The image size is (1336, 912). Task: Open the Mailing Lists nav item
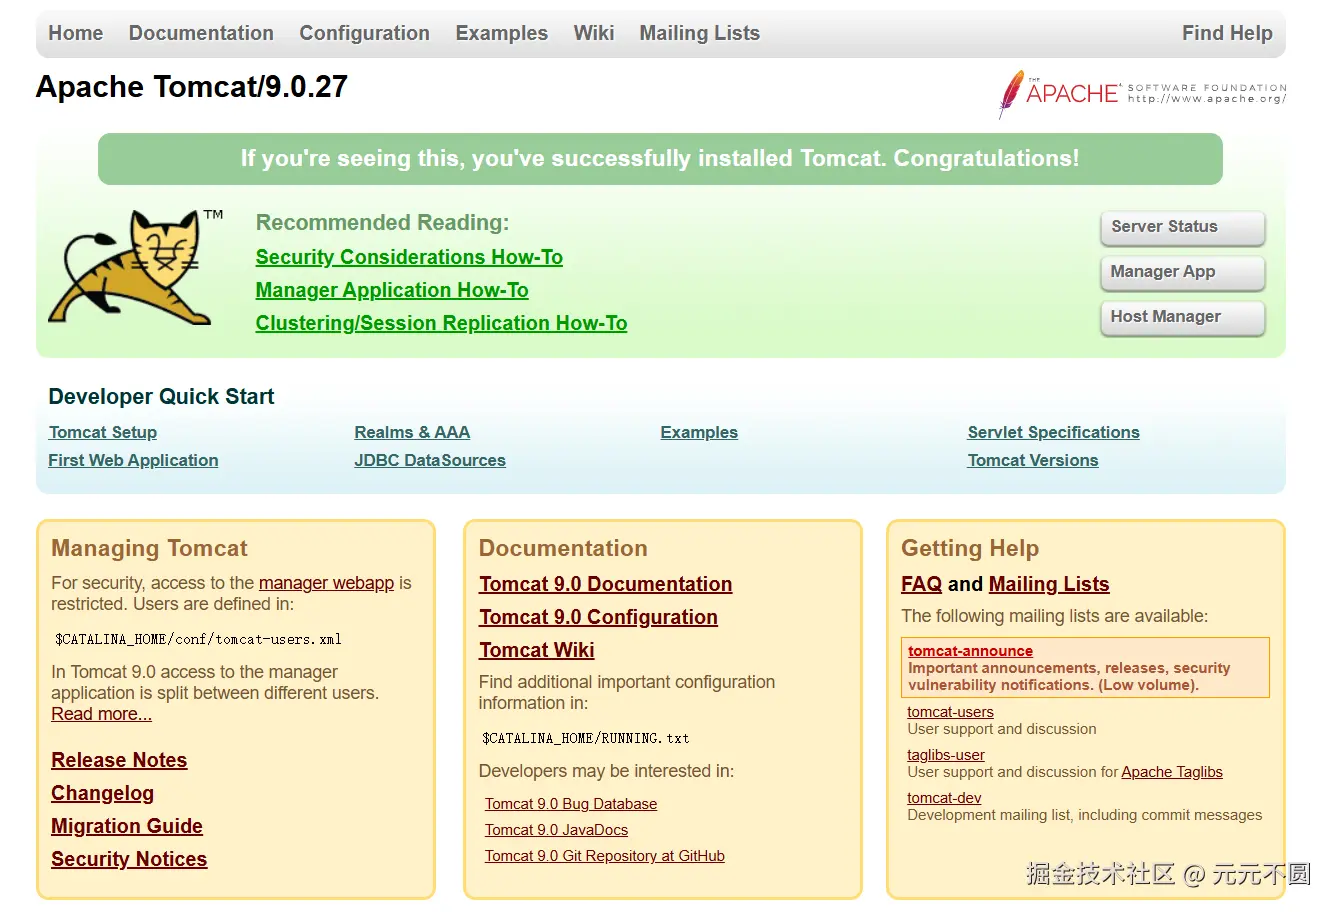[699, 33]
